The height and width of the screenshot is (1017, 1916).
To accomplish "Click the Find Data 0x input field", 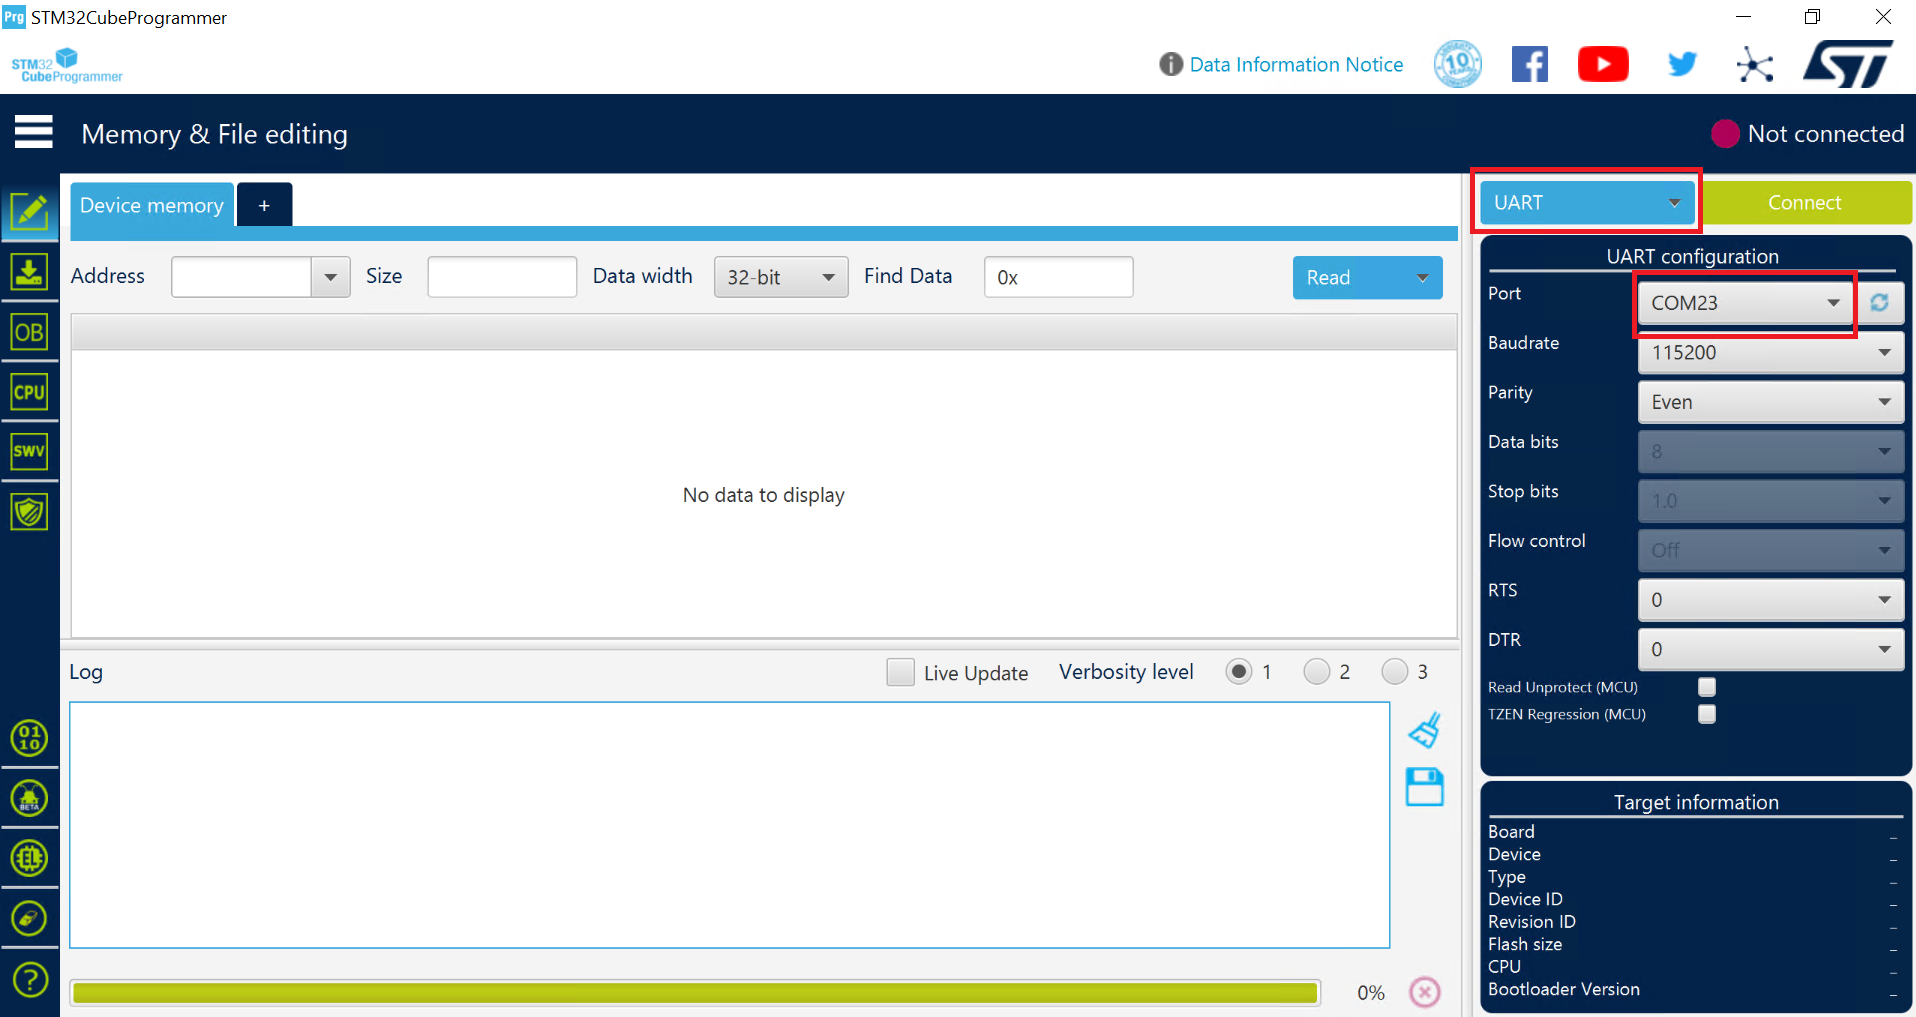I will coord(1058,277).
